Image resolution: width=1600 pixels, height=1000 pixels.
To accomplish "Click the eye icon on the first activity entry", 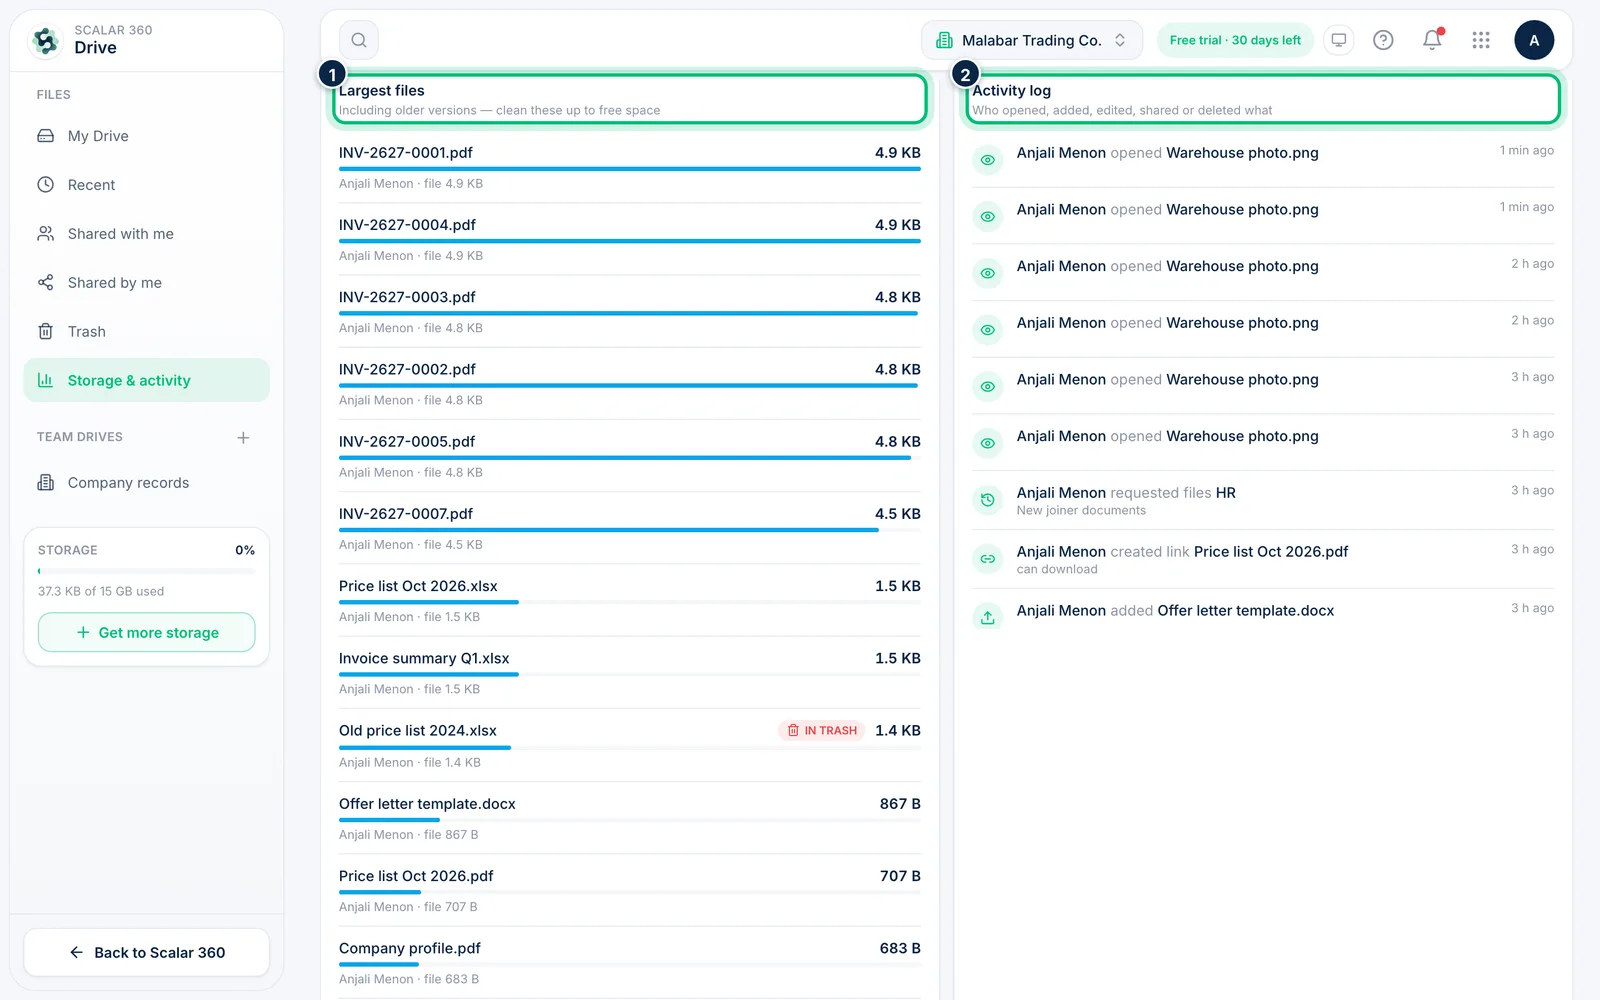I will click(987, 160).
